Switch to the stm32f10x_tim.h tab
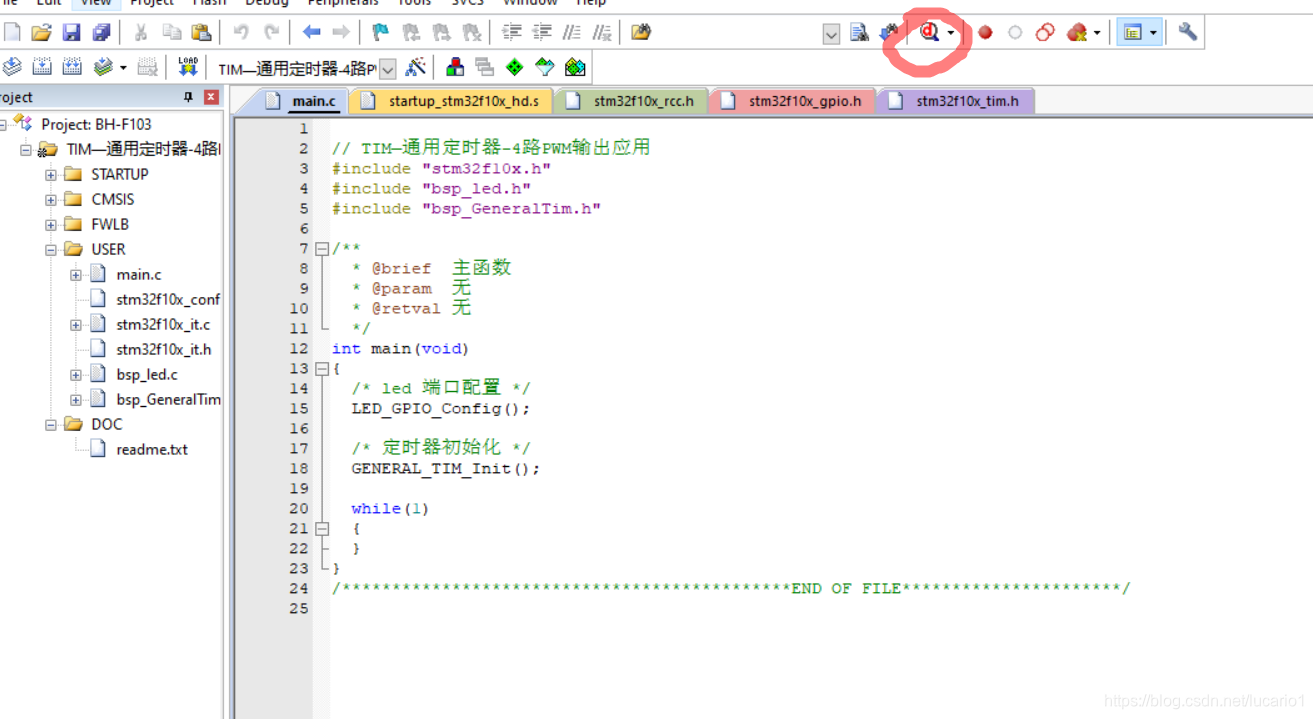1313x719 pixels. coord(957,101)
